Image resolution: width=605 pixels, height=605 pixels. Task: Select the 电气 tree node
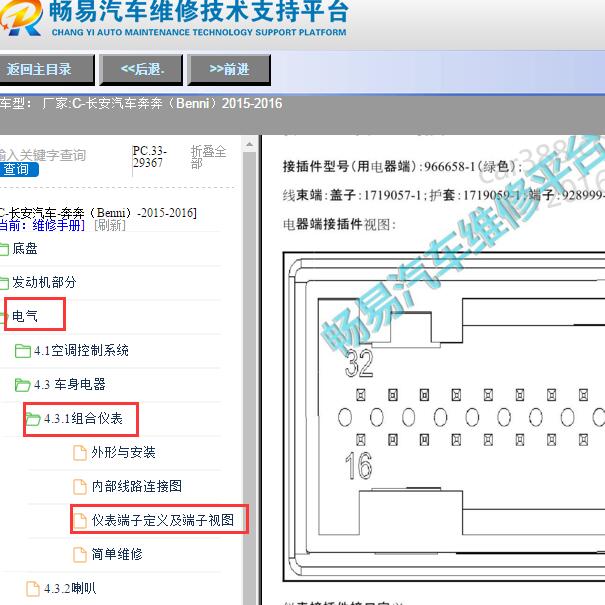[25, 316]
